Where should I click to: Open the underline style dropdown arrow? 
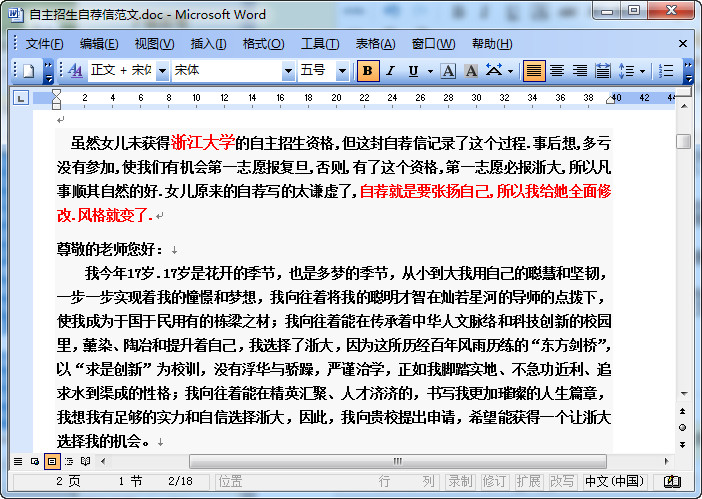point(430,71)
